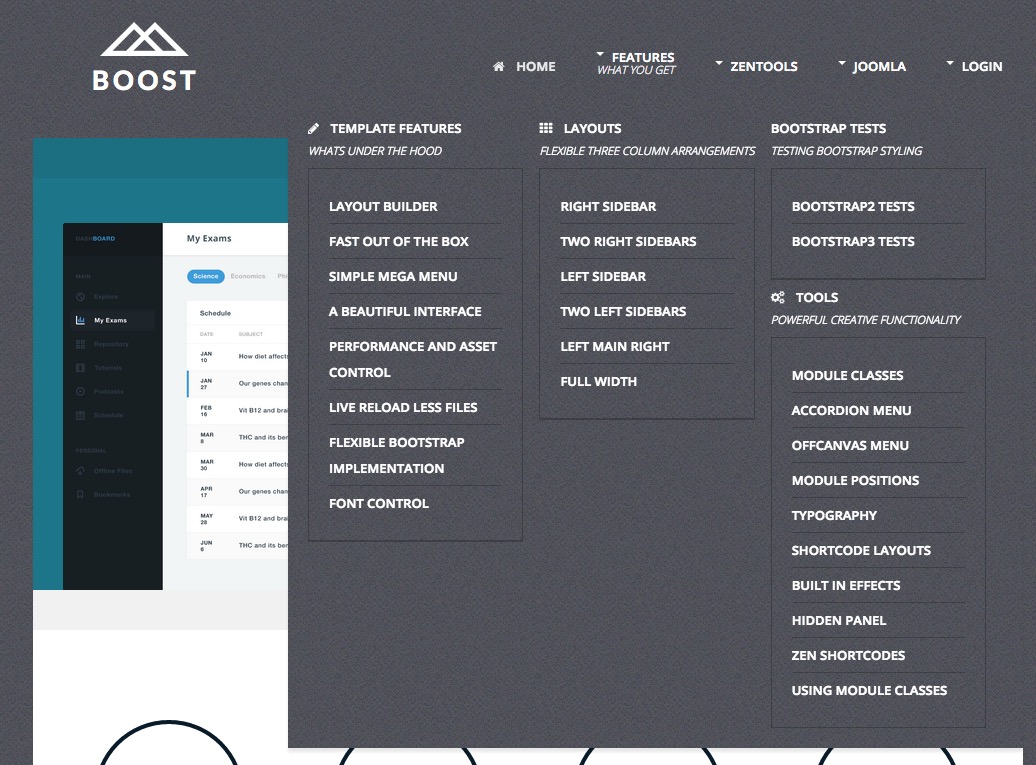Go to Bootstrap3 Tests
Image resolution: width=1036 pixels, height=765 pixels.
click(853, 242)
